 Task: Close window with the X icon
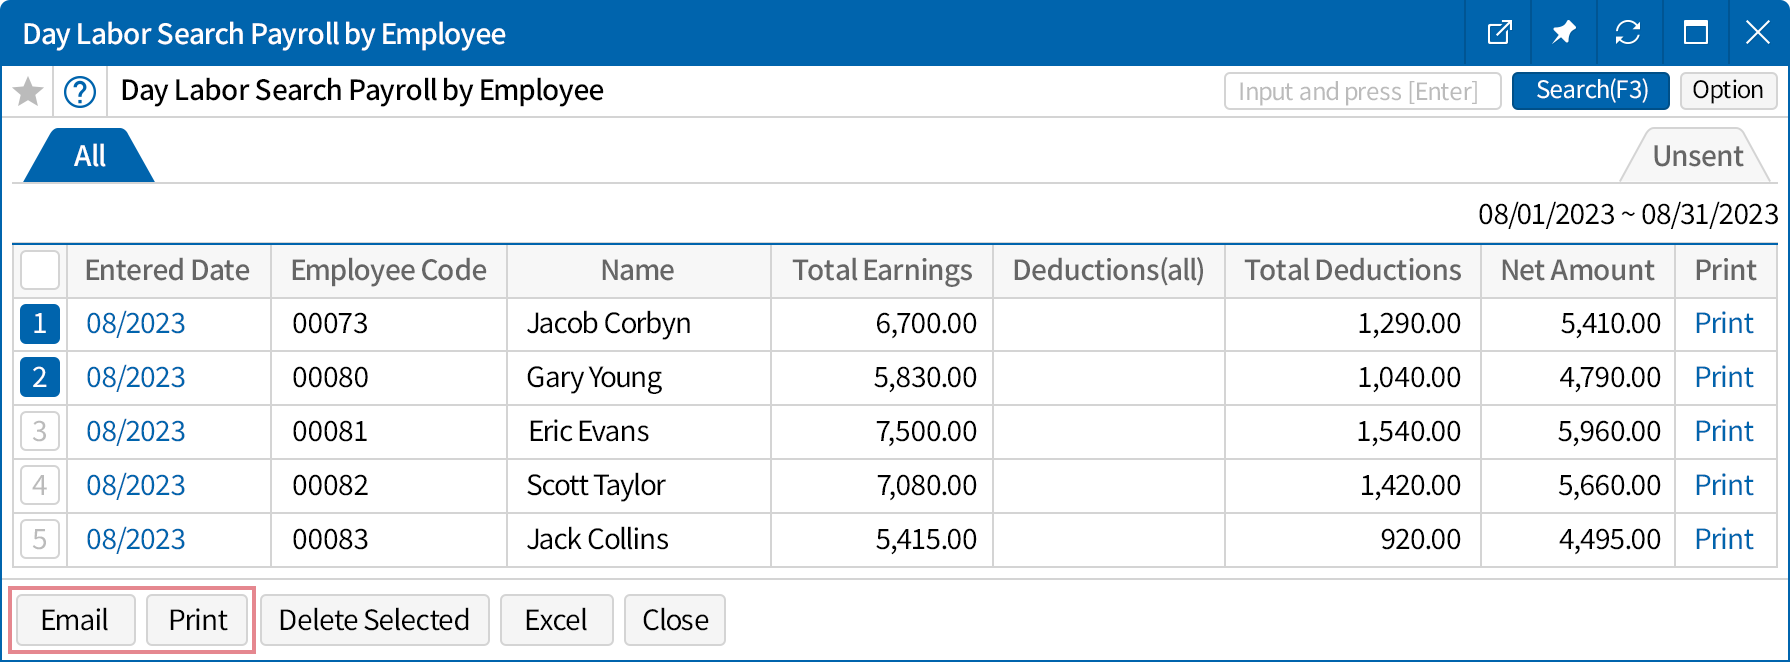1758,33
